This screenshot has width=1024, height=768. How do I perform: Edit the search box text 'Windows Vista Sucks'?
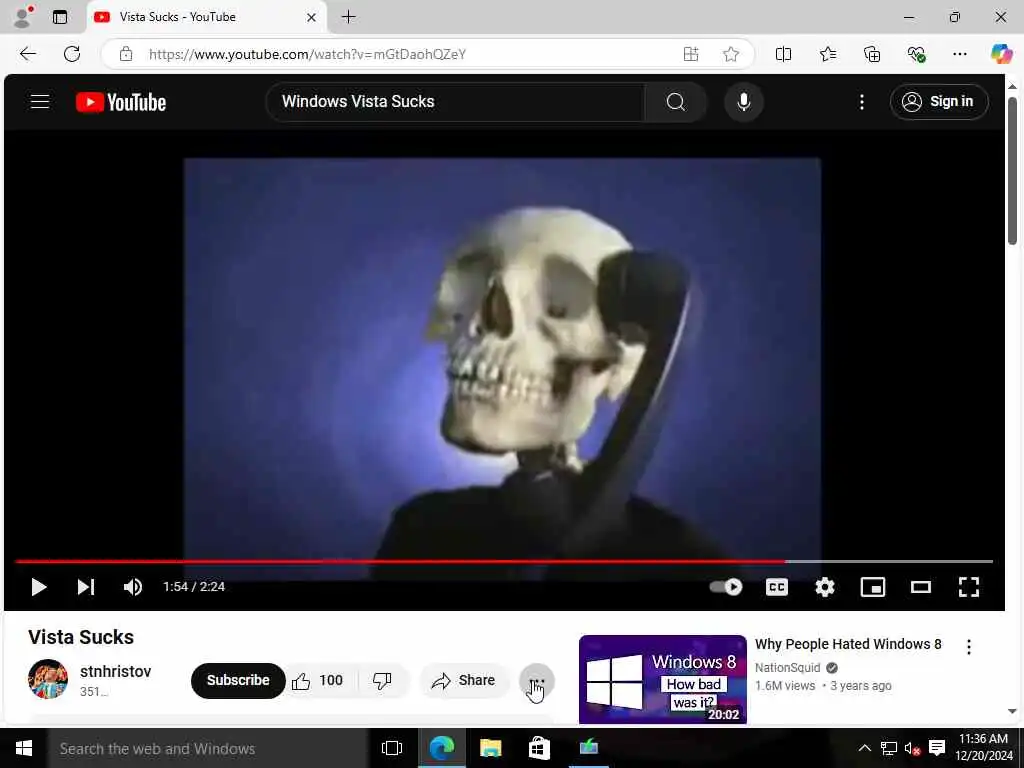pos(455,102)
